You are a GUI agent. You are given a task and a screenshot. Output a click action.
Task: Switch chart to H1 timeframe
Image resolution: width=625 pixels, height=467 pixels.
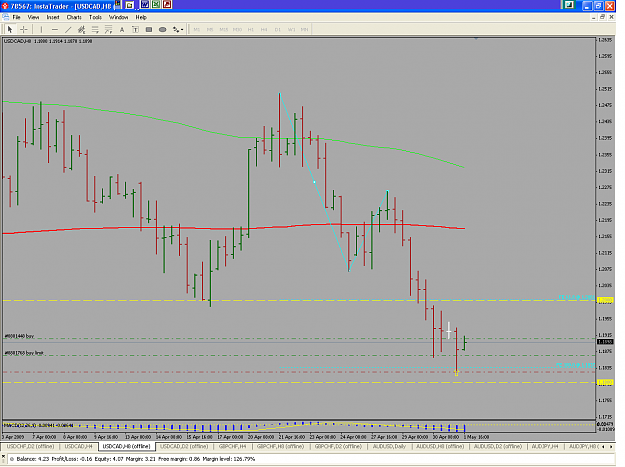(251, 29)
